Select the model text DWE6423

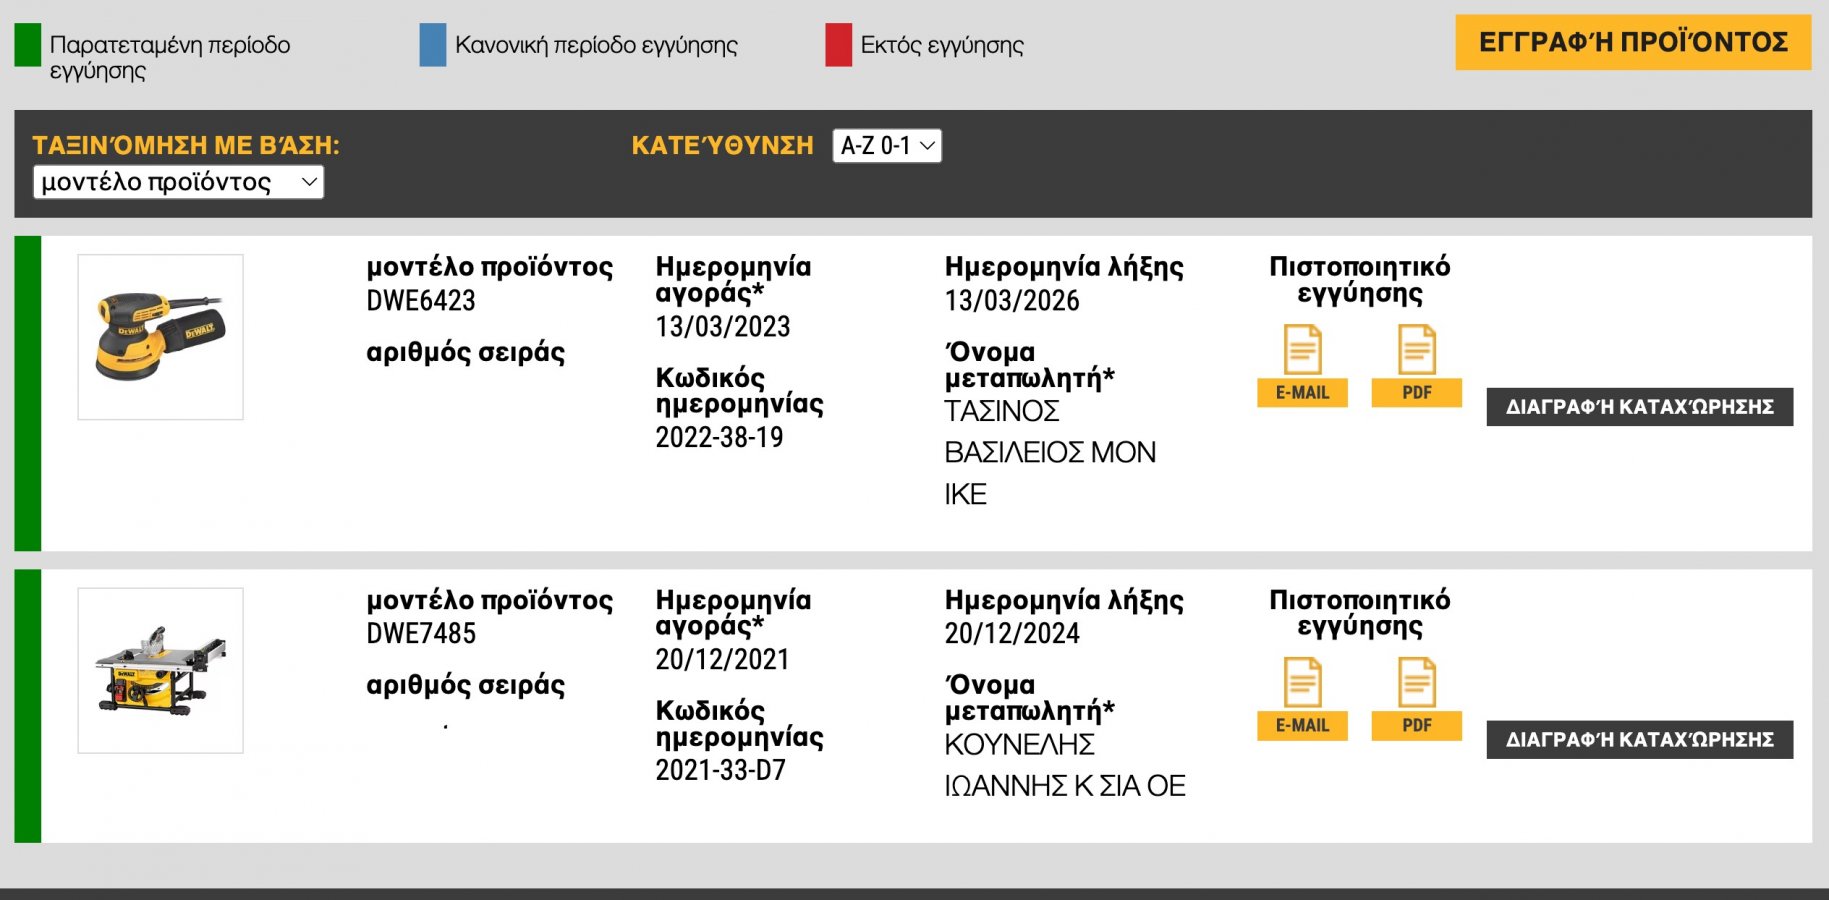point(421,300)
